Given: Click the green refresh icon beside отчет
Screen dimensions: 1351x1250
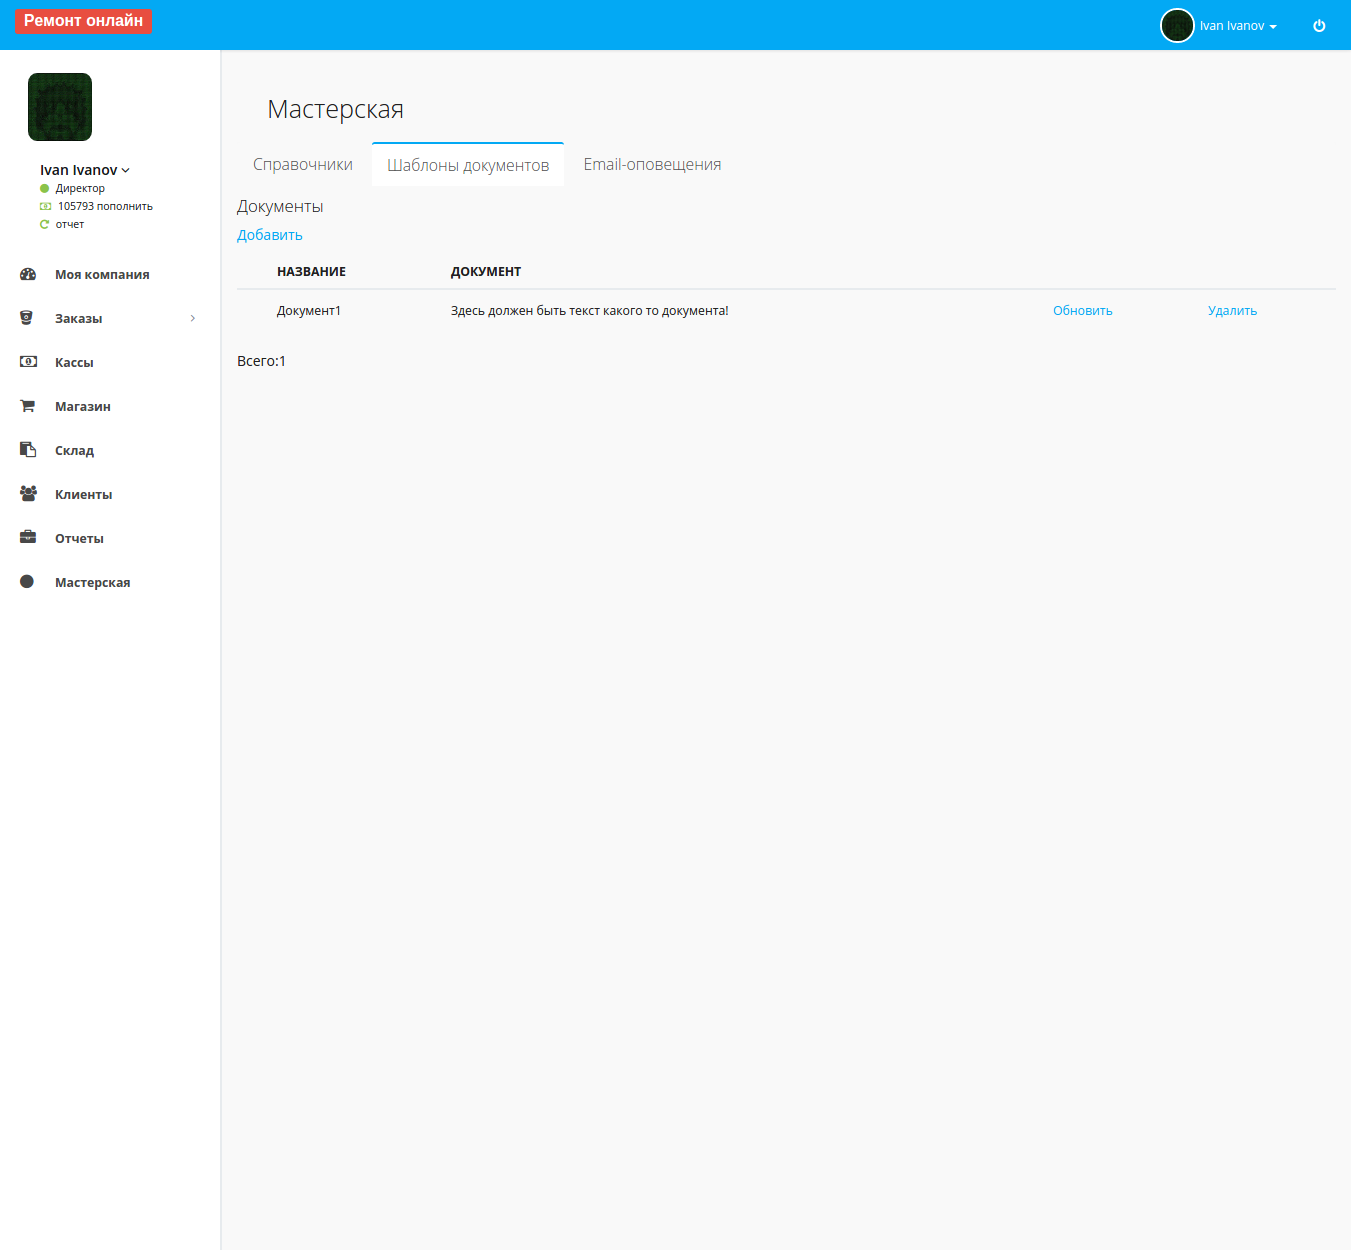Looking at the screenshot, I should pyautogui.click(x=44, y=224).
